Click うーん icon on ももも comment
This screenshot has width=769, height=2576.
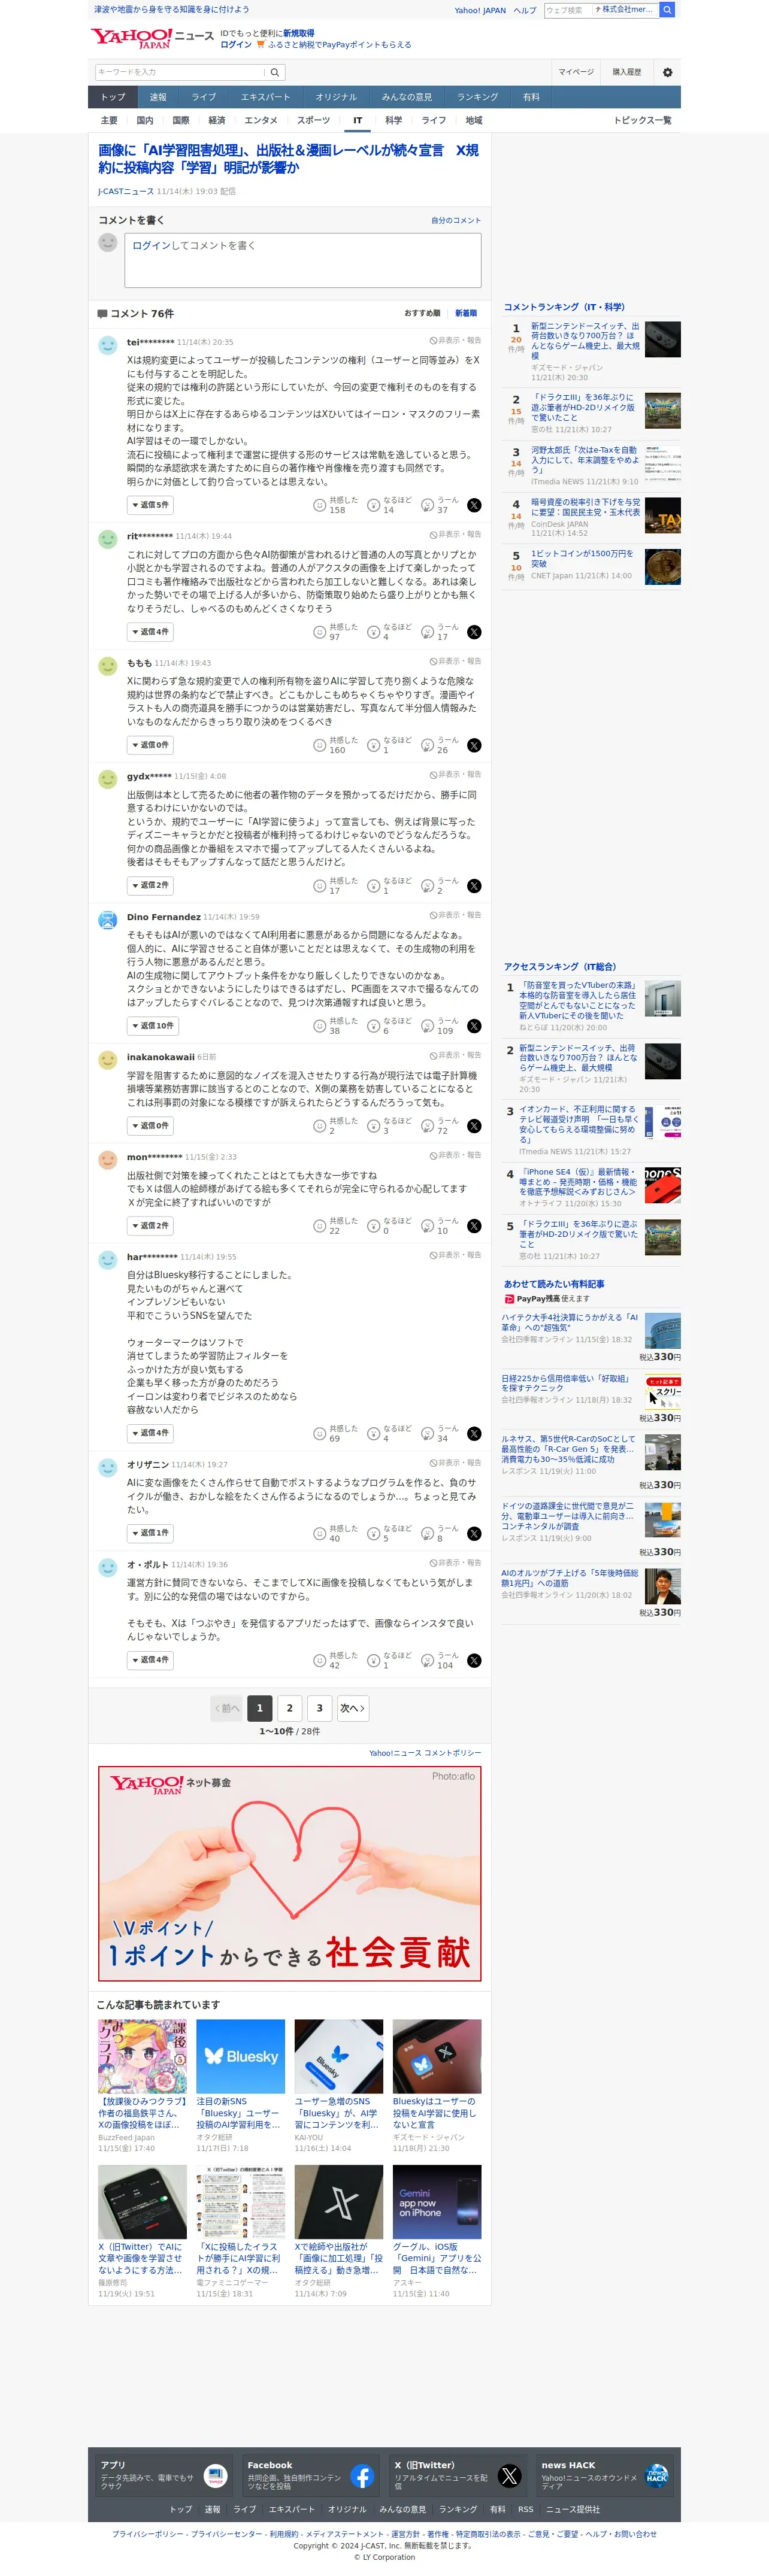point(428,745)
